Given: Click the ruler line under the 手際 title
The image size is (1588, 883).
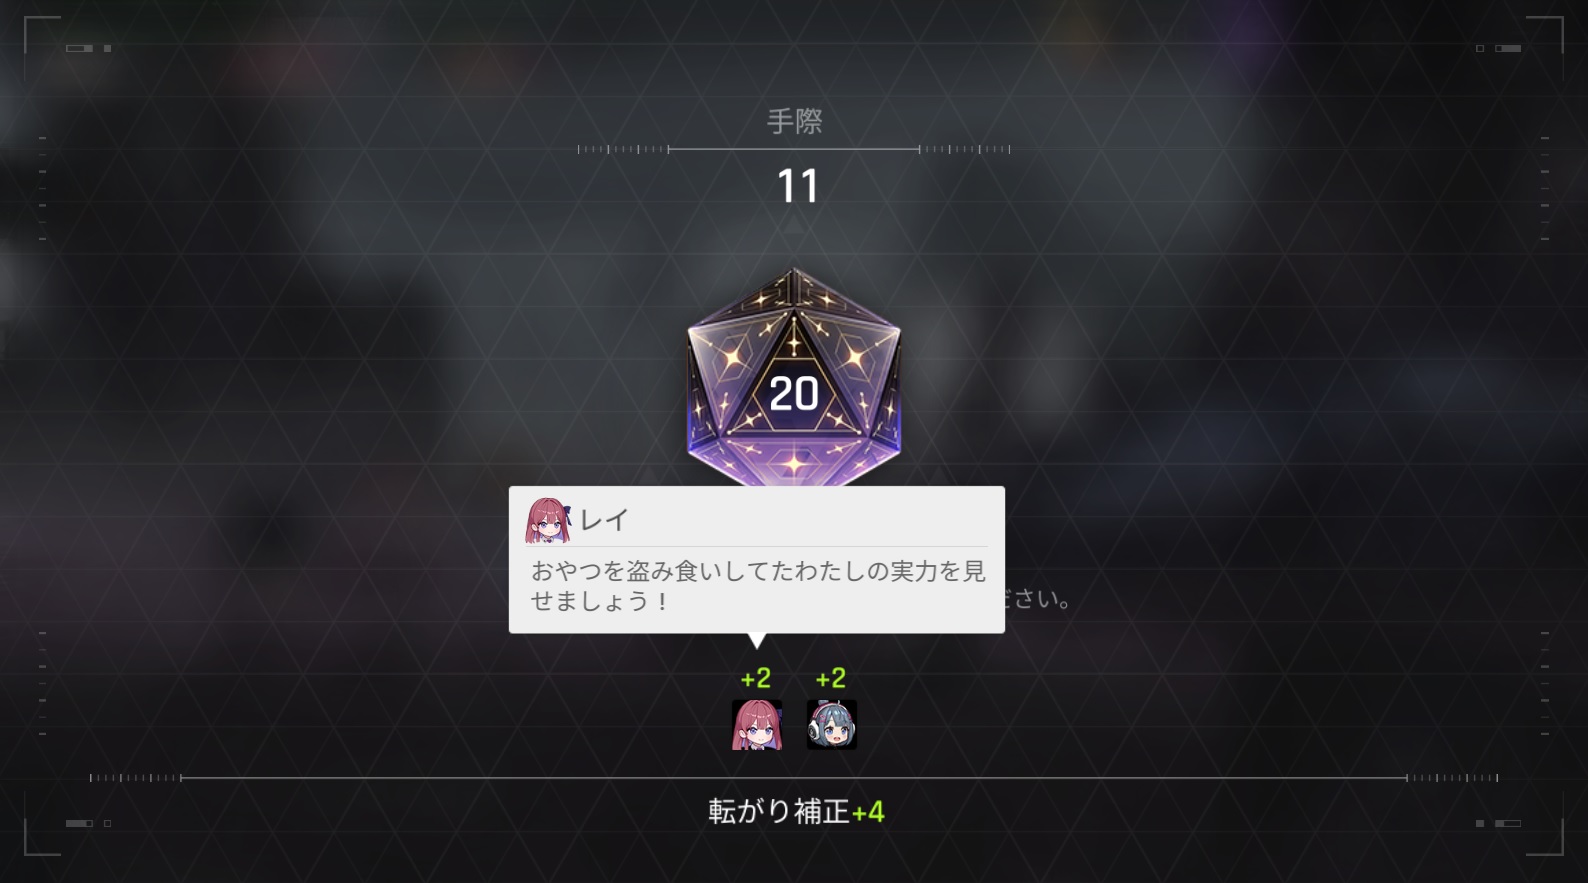Looking at the screenshot, I should (x=794, y=149).
